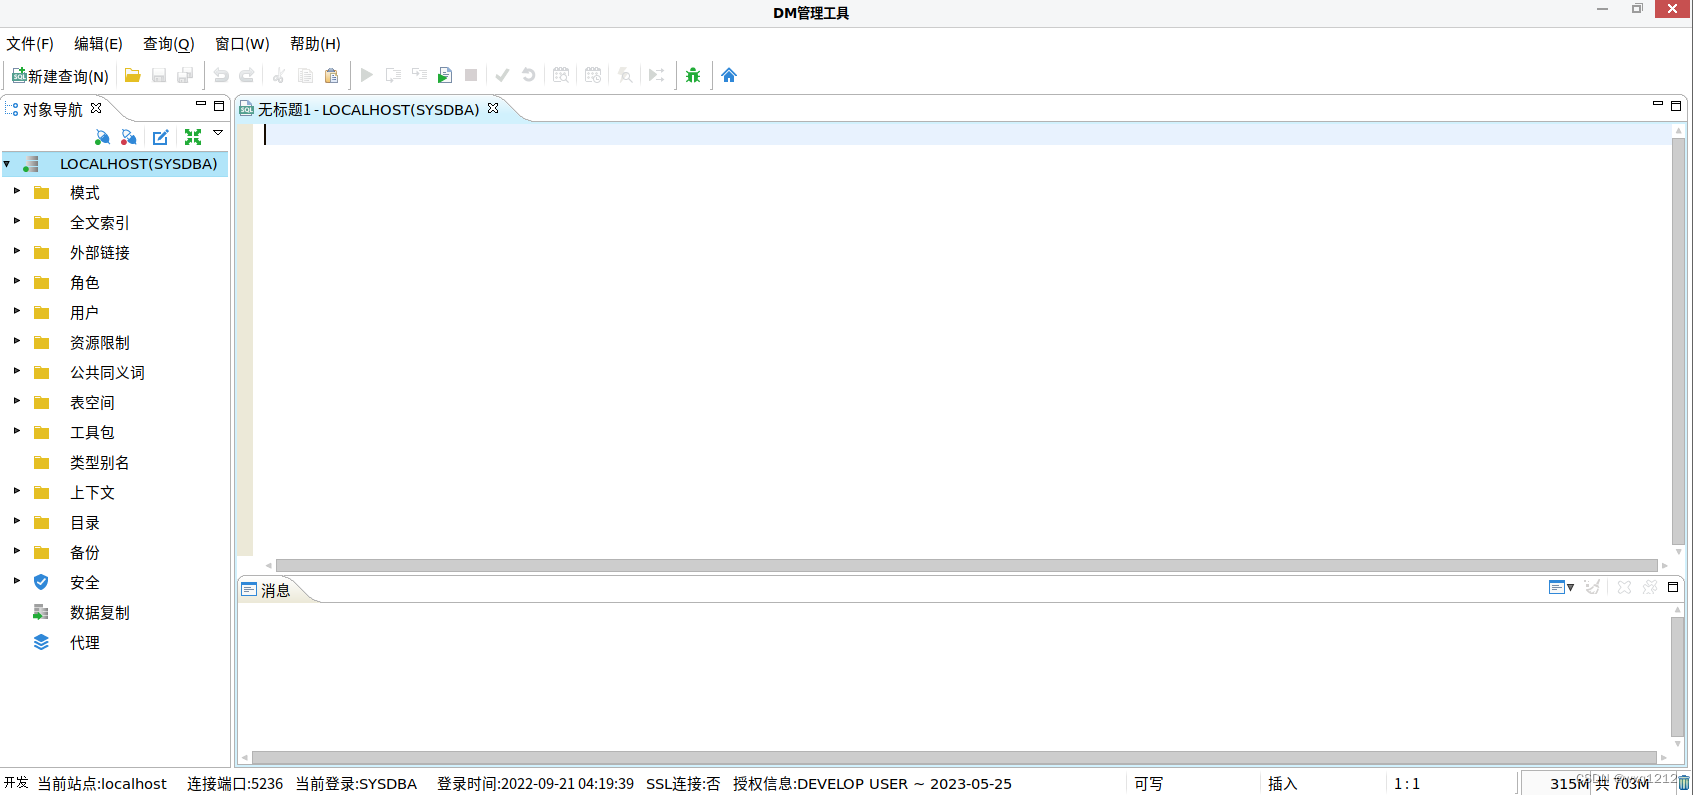Maximize the query editor panel
Image resolution: width=1693 pixels, height=795 pixels.
tap(1676, 105)
